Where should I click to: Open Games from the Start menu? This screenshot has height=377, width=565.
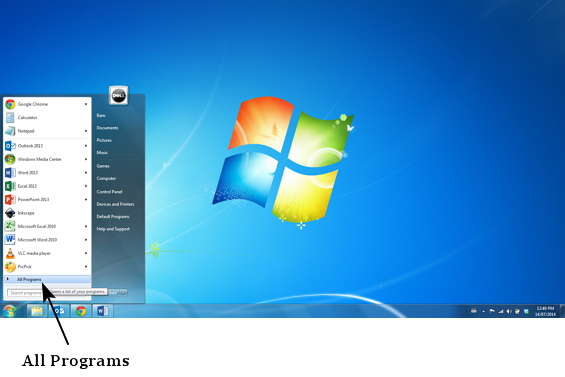coord(103,166)
